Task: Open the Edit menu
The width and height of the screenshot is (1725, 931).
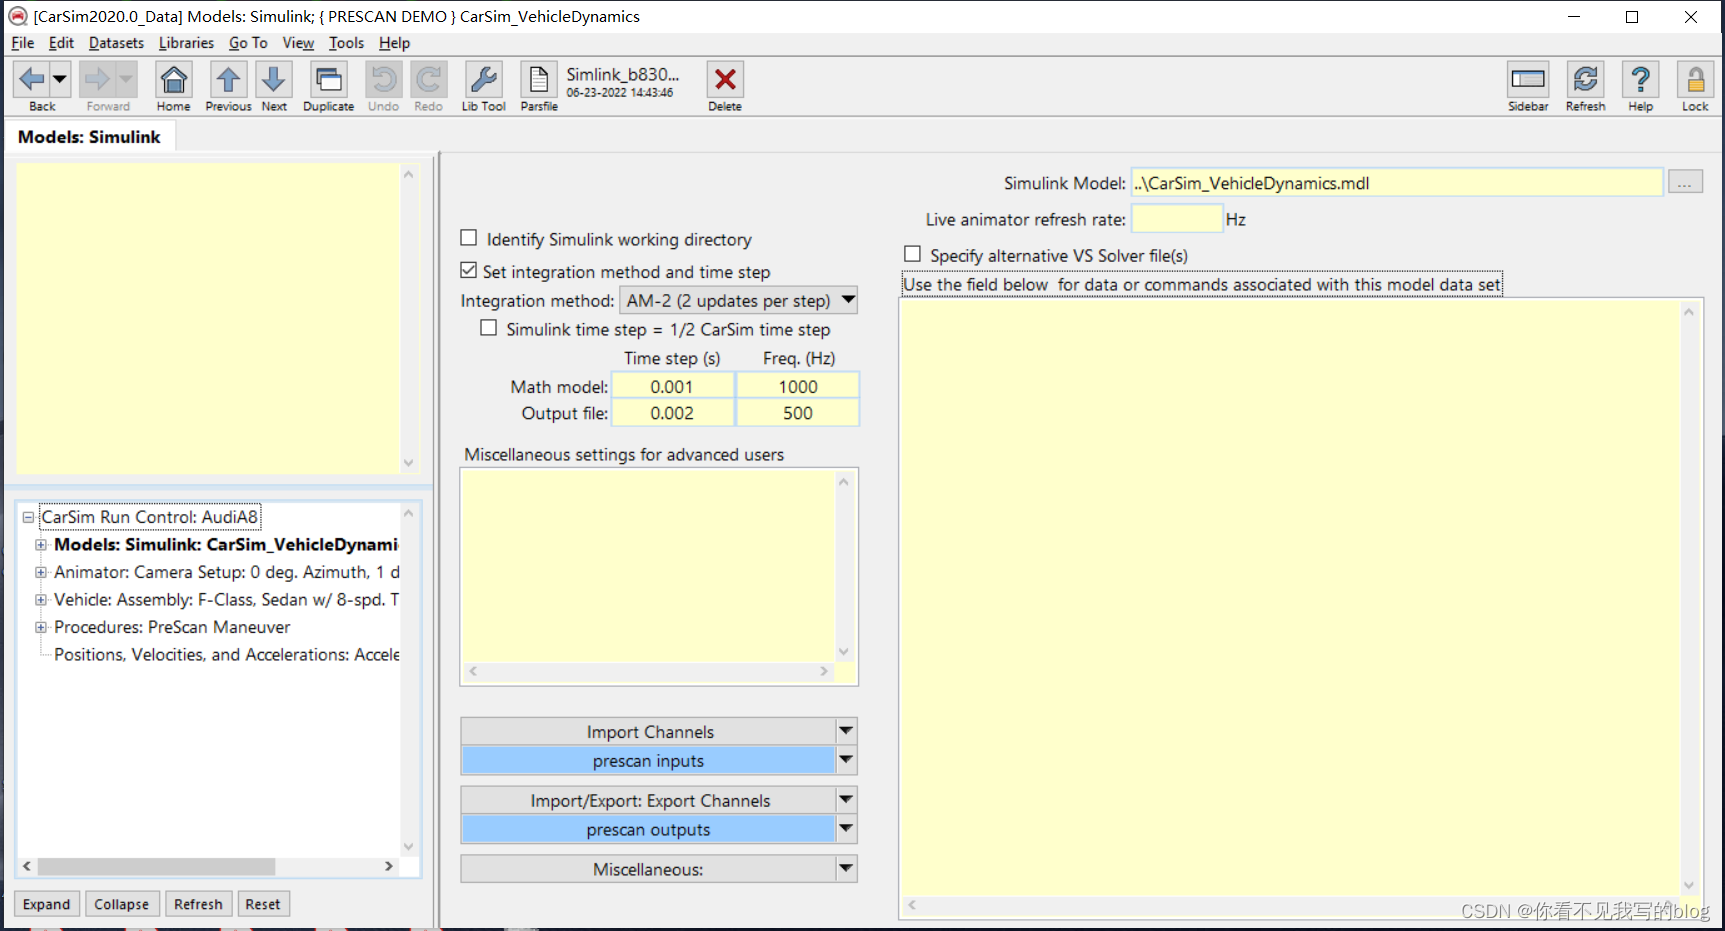Action: (61, 43)
